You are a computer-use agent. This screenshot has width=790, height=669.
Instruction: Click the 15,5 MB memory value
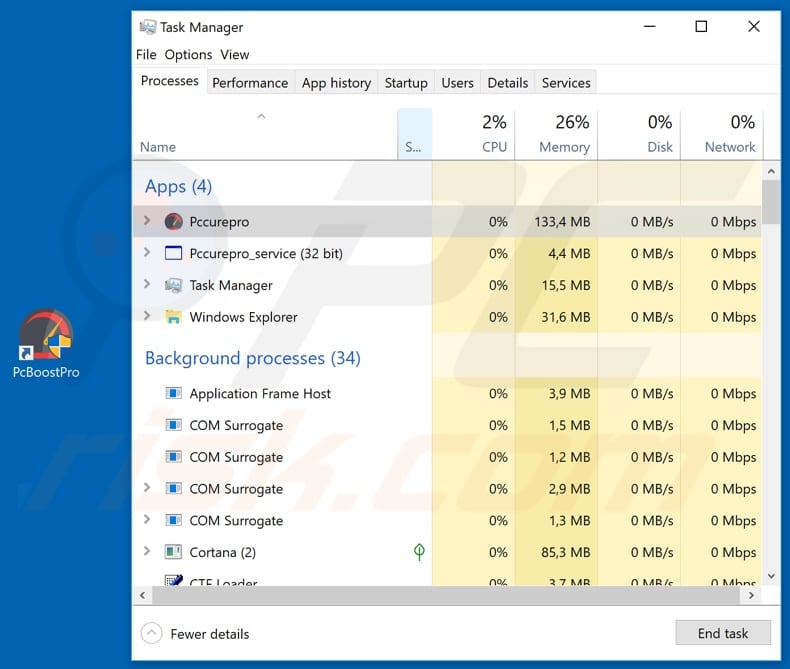(565, 286)
